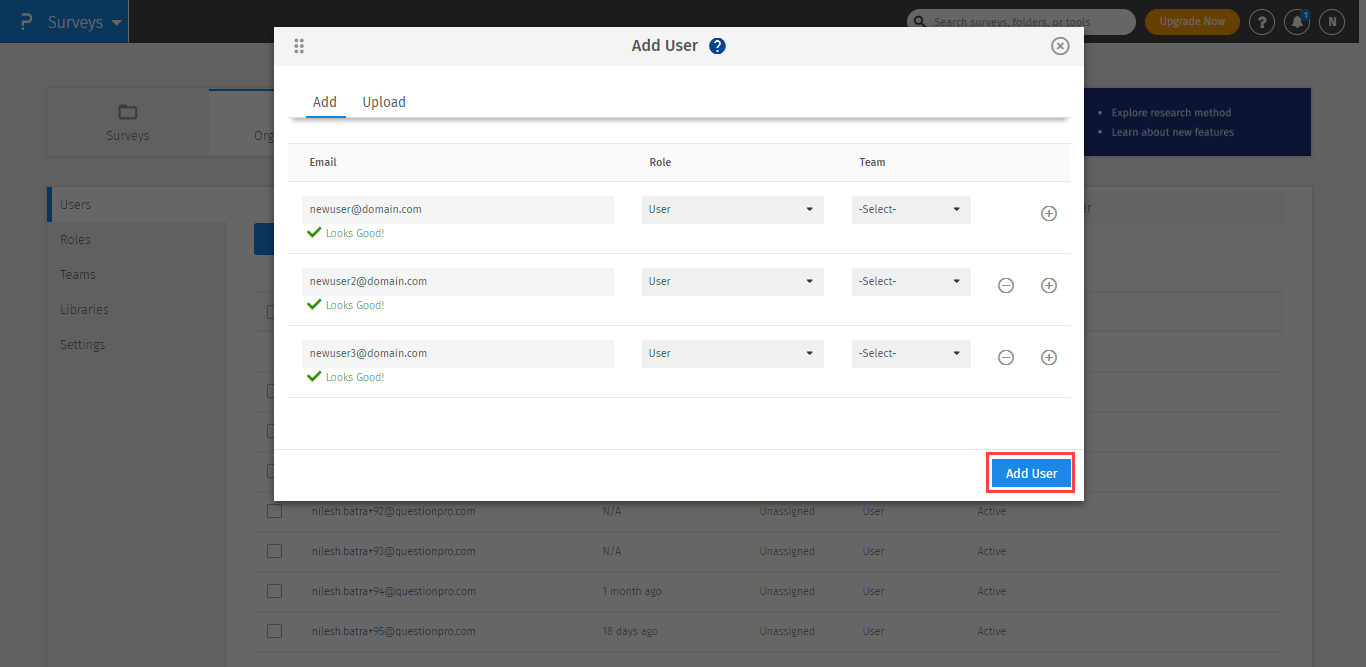
Task: Open Team dropdown for newuser3@domain.com
Action: (911, 354)
